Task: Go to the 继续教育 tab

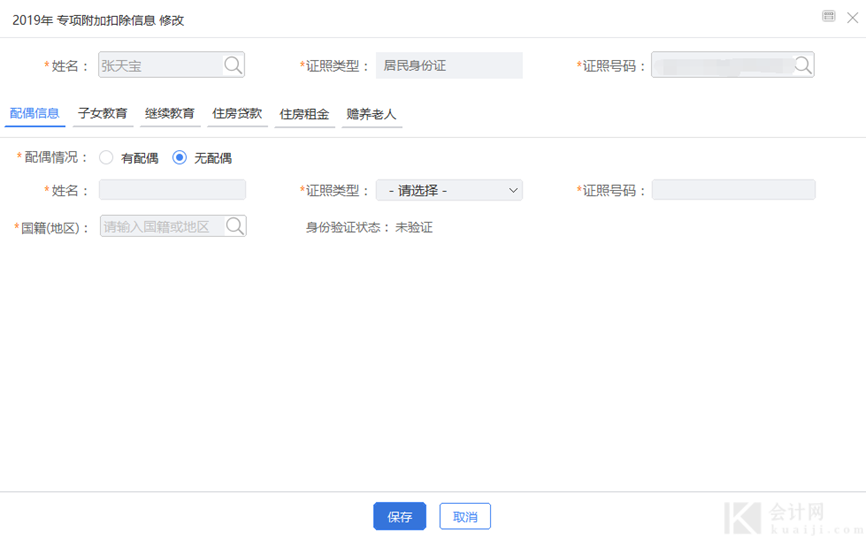Action: 170,114
